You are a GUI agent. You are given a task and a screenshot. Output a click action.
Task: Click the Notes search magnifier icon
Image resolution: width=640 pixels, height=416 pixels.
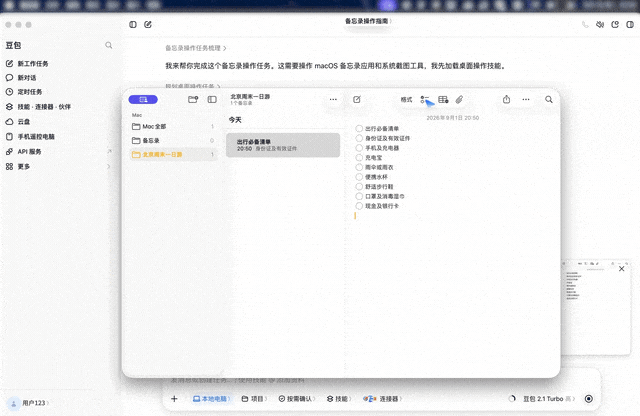click(x=549, y=99)
